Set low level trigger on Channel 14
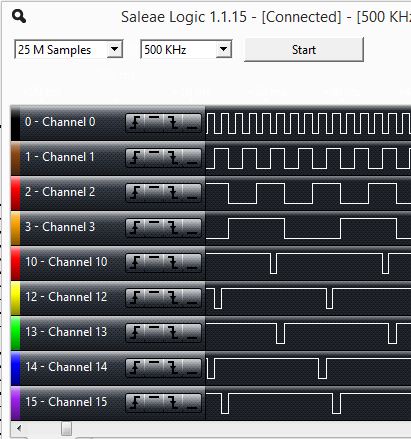Screen dimensions: 411x439 [x=192, y=368]
